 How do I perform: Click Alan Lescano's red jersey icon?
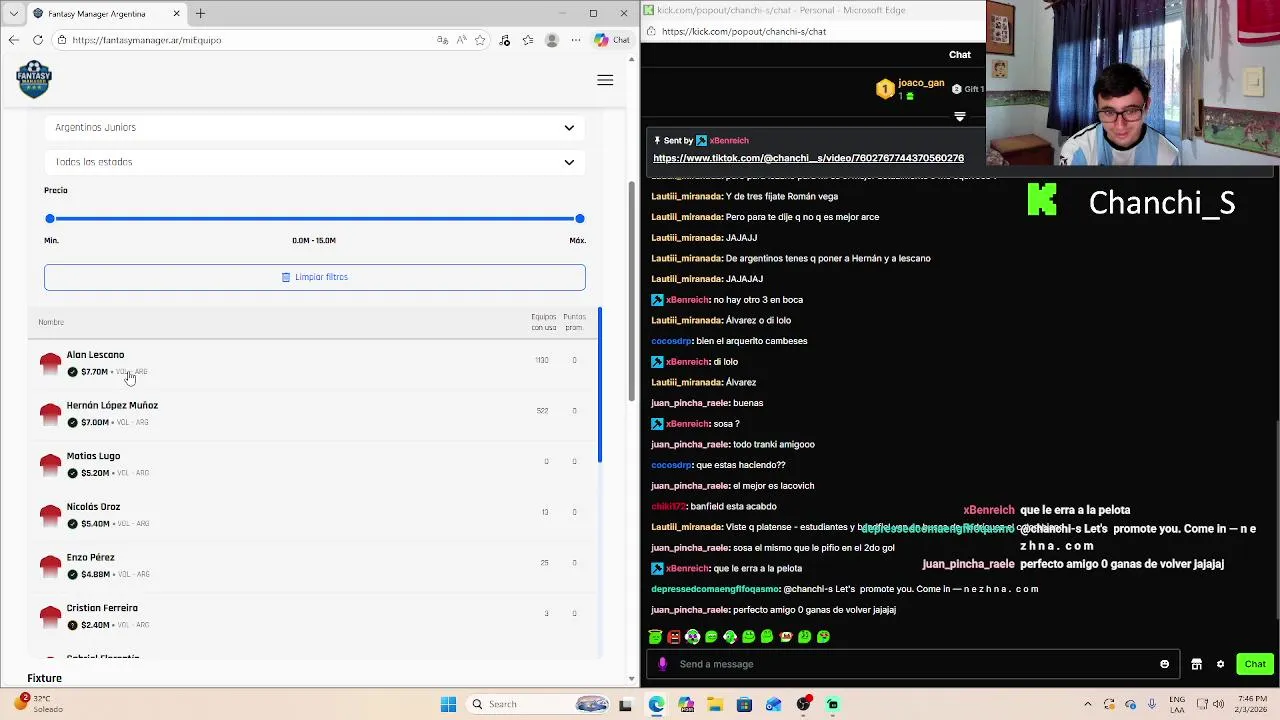tap(50, 364)
